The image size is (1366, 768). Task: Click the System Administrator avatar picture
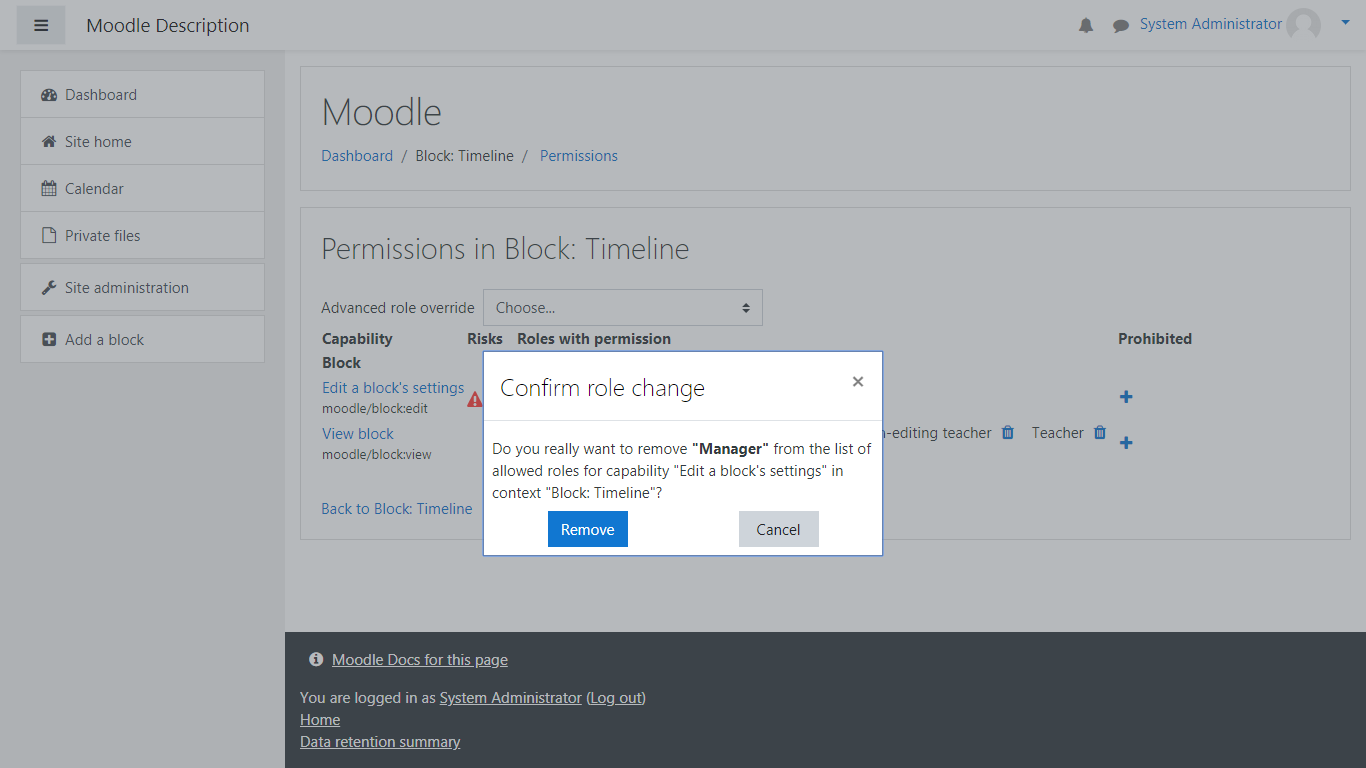point(1303,25)
